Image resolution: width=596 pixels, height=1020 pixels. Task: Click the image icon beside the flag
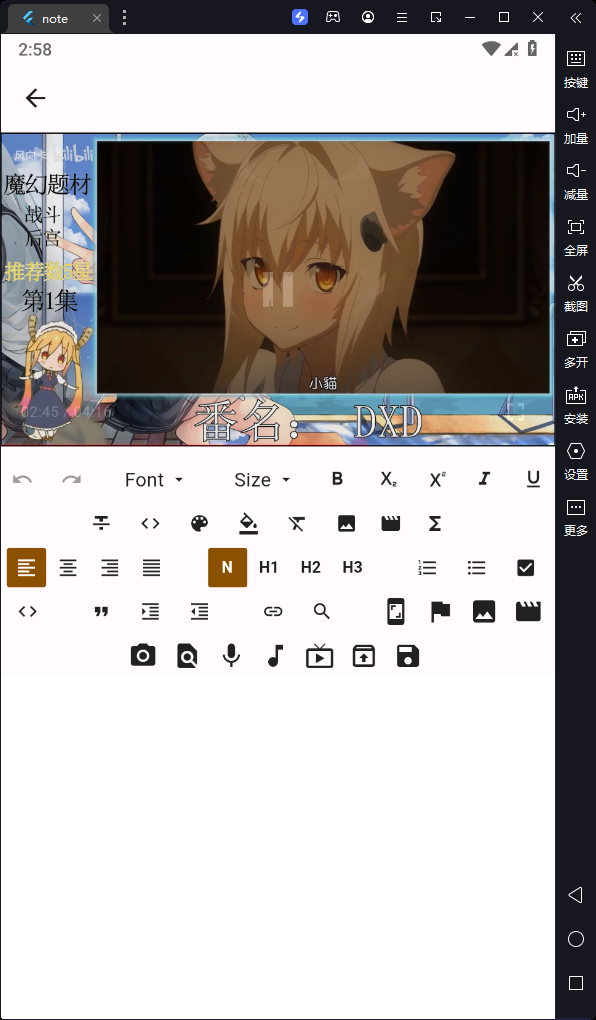484,611
